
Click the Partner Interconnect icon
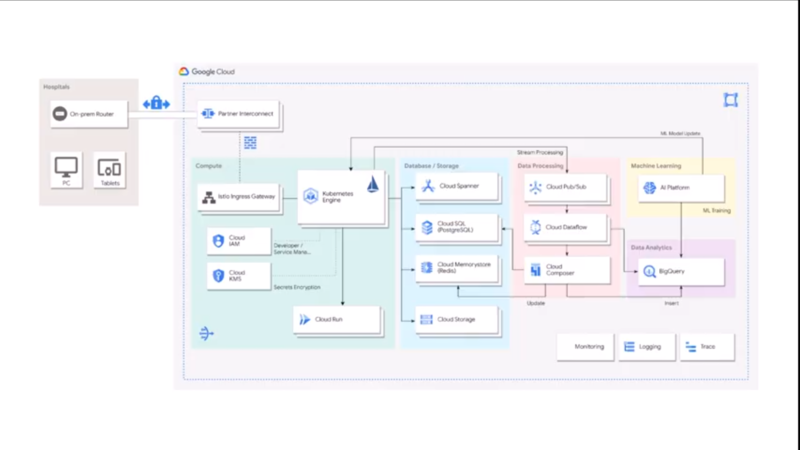click(208, 113)
